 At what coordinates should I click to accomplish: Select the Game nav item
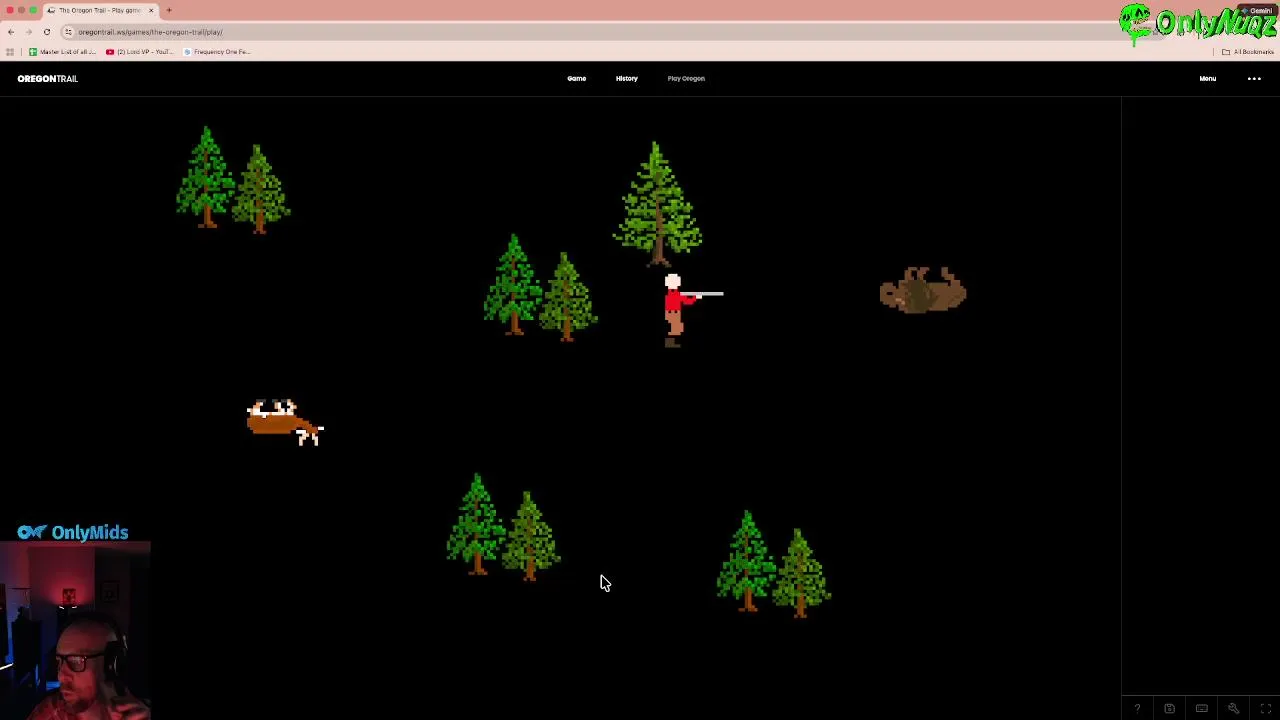coord(577,78)
